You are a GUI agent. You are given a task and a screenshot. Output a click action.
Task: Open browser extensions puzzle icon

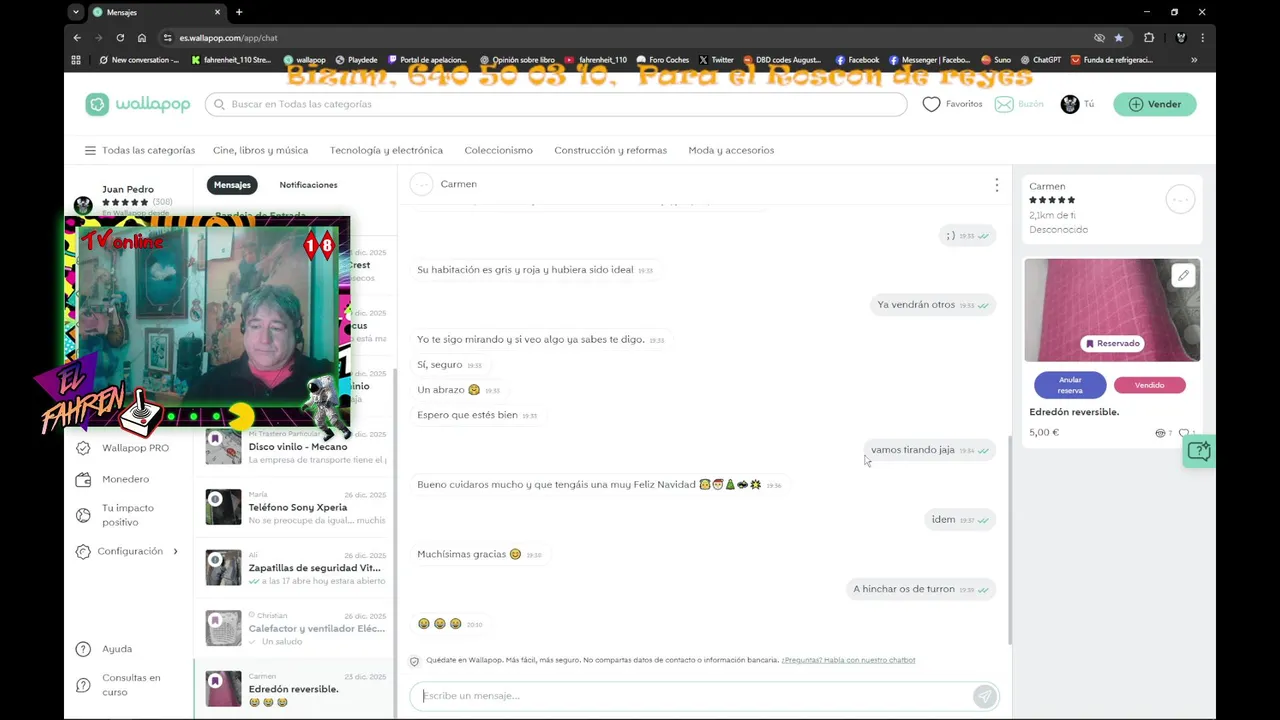pyautogui.click(x=1149, y=38)
